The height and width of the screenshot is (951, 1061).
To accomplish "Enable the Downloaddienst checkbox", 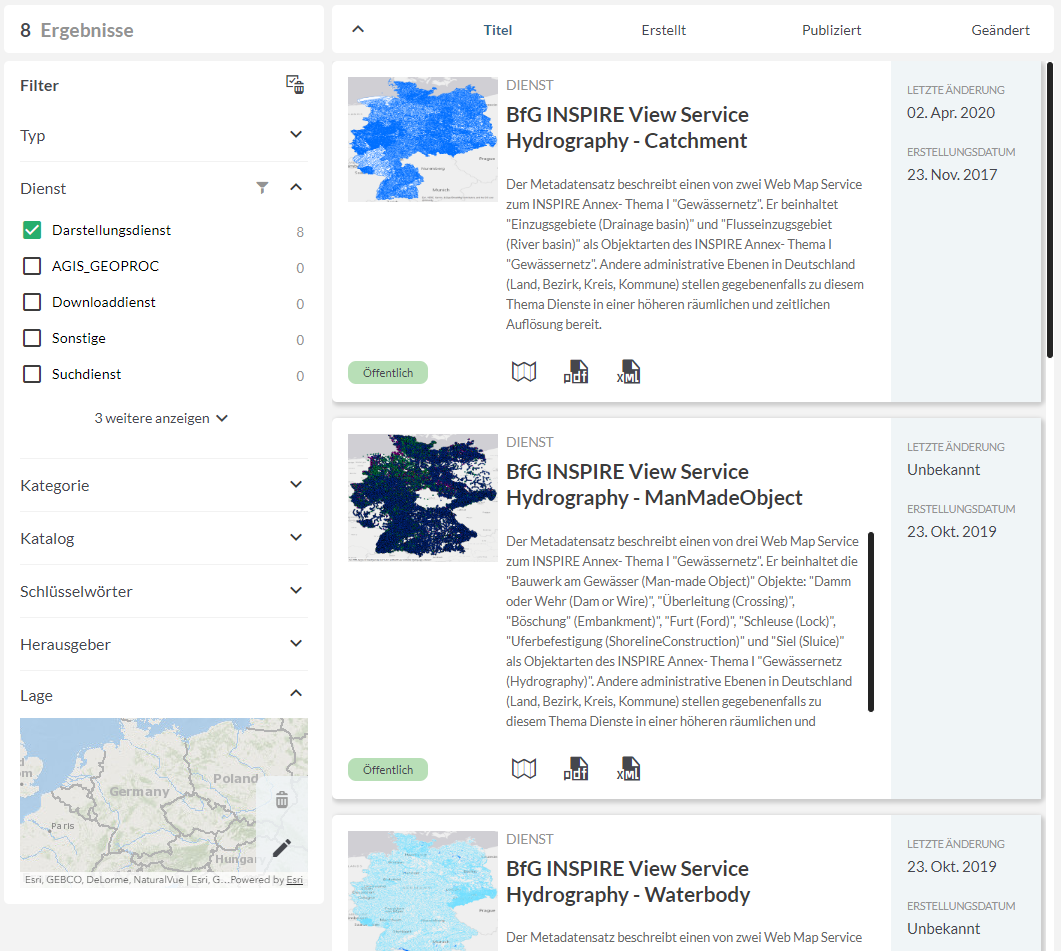I will [x=32, y=302].
